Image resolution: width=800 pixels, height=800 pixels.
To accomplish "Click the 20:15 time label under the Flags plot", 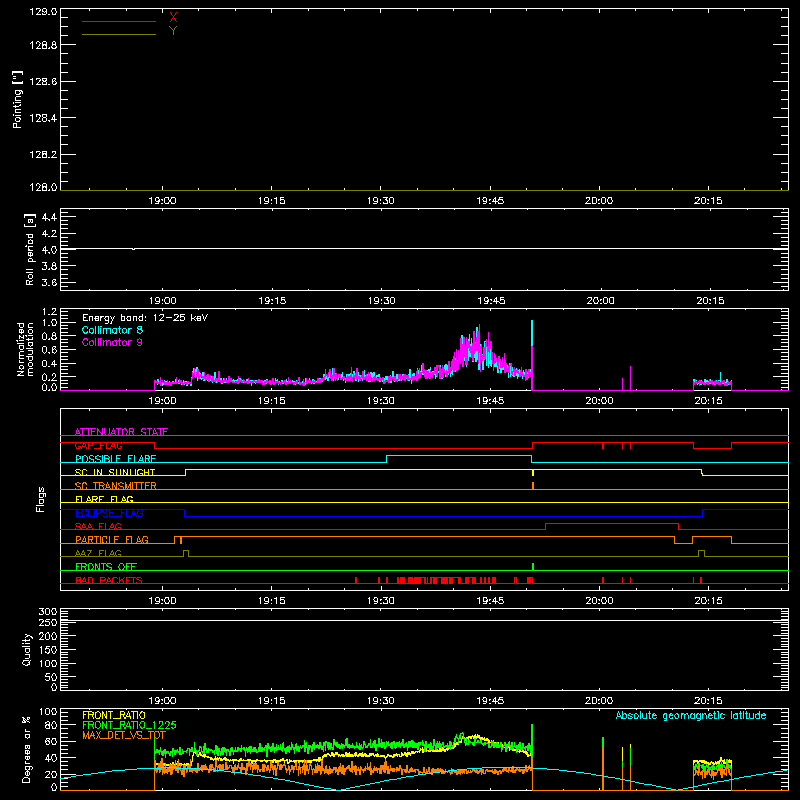I will pos(708,601).
